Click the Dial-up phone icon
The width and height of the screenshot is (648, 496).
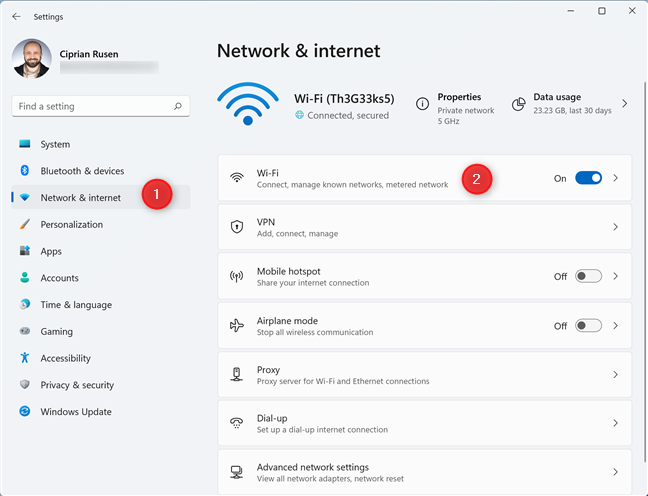237,423
